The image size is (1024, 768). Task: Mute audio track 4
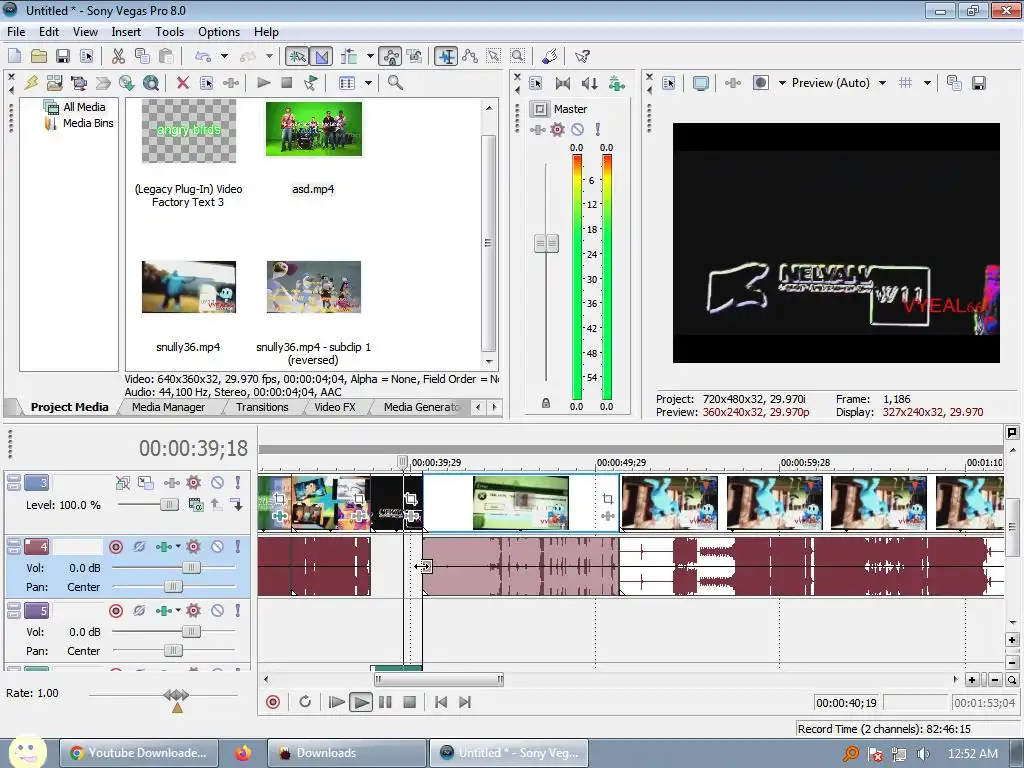(x=217, y=547)
